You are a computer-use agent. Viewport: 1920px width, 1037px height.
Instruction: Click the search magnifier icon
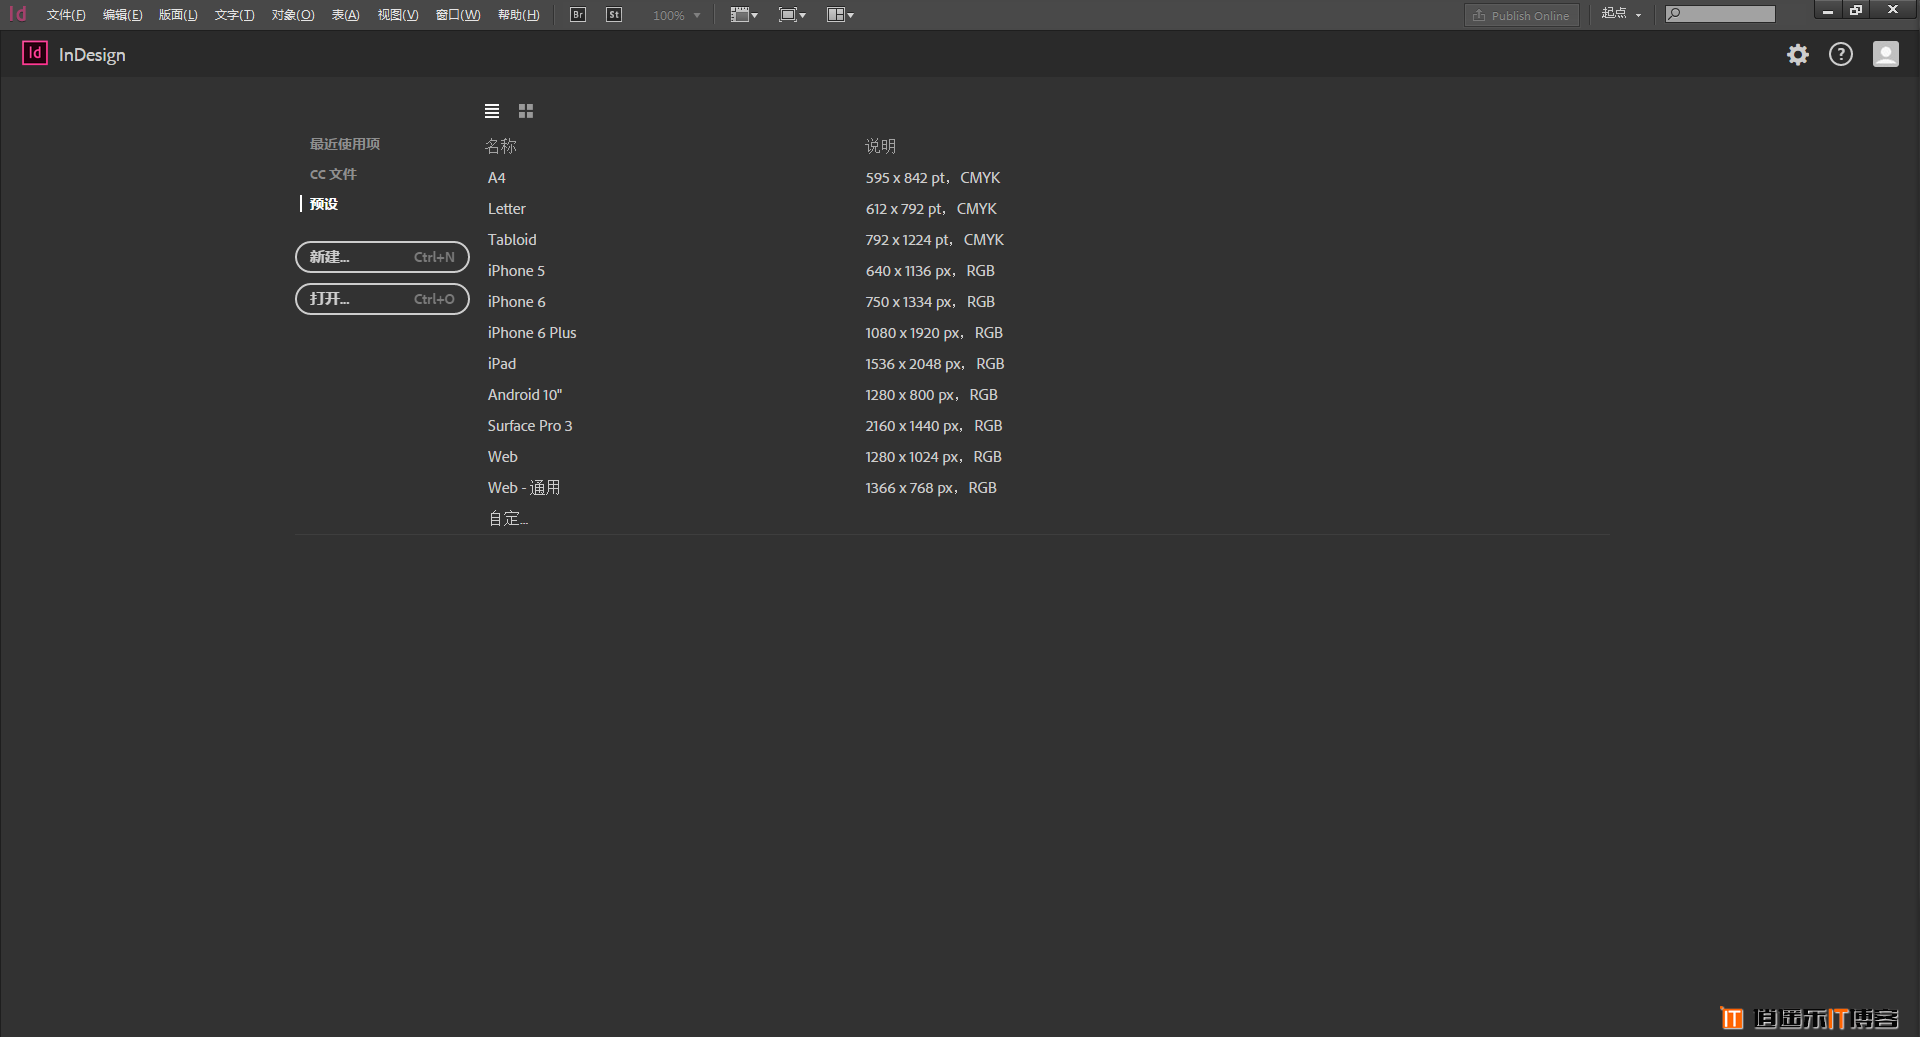(x=1675, y=14)
